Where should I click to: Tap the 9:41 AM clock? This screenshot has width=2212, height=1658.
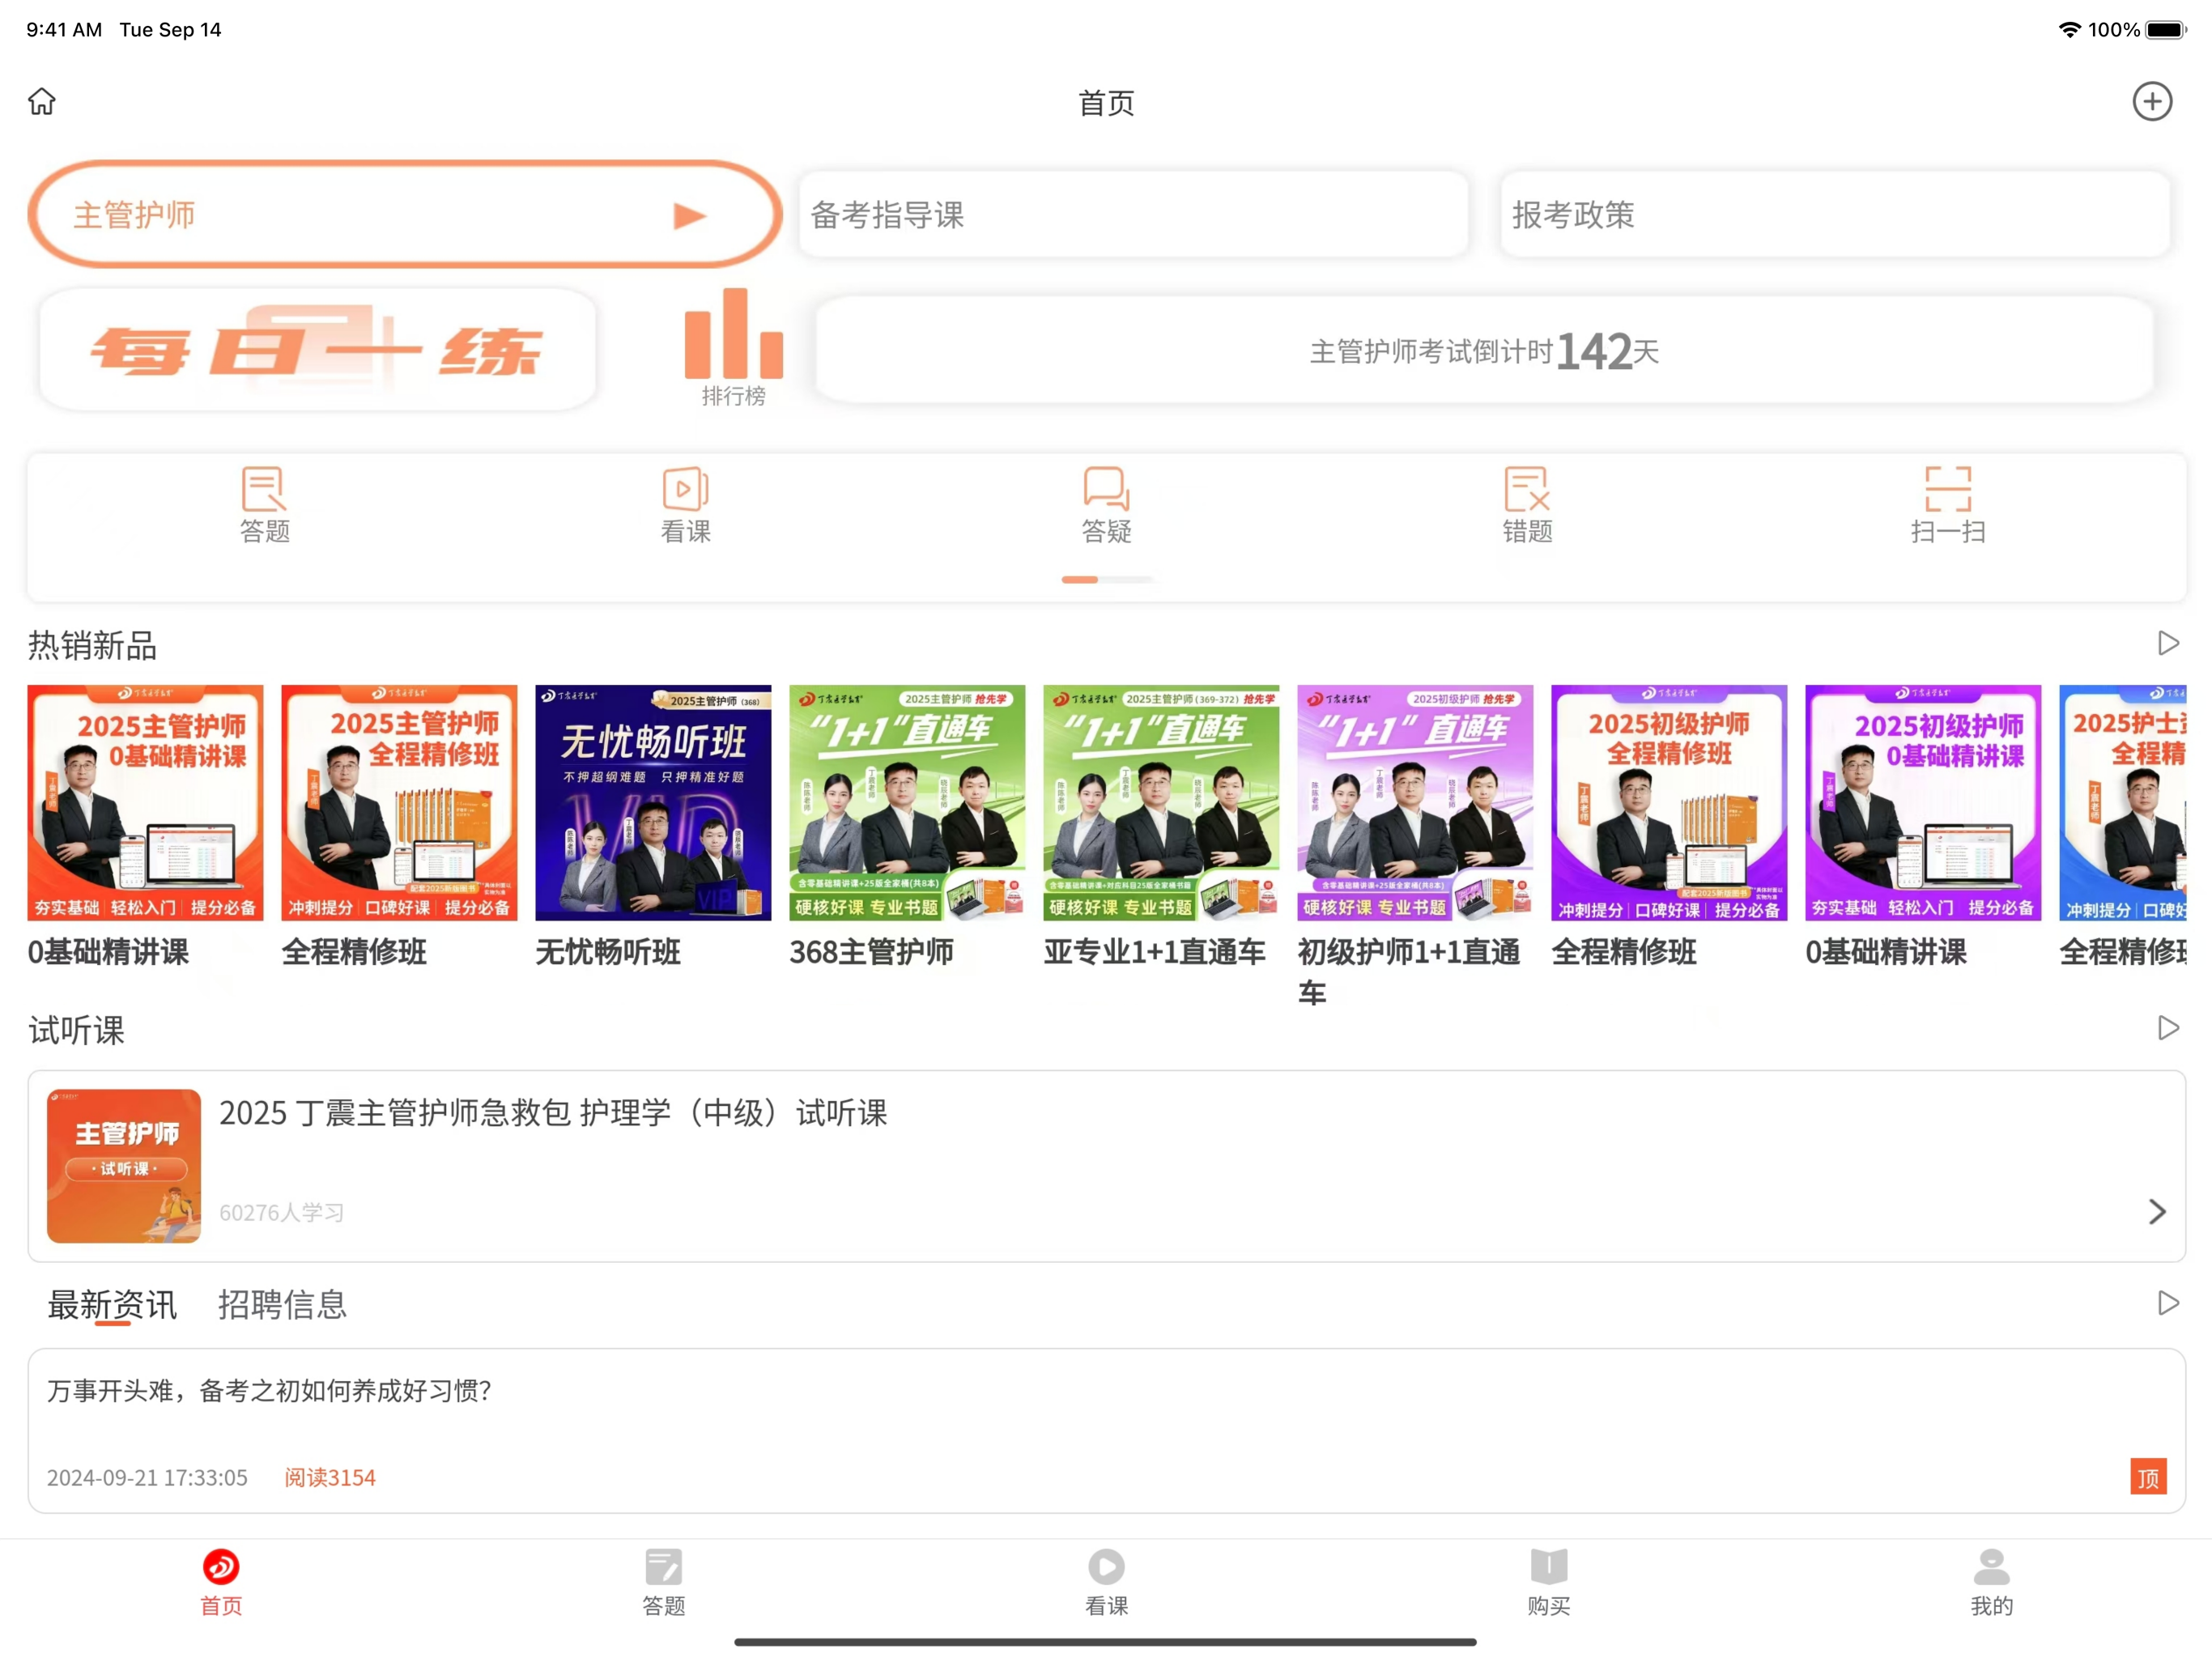coord(64,30)
